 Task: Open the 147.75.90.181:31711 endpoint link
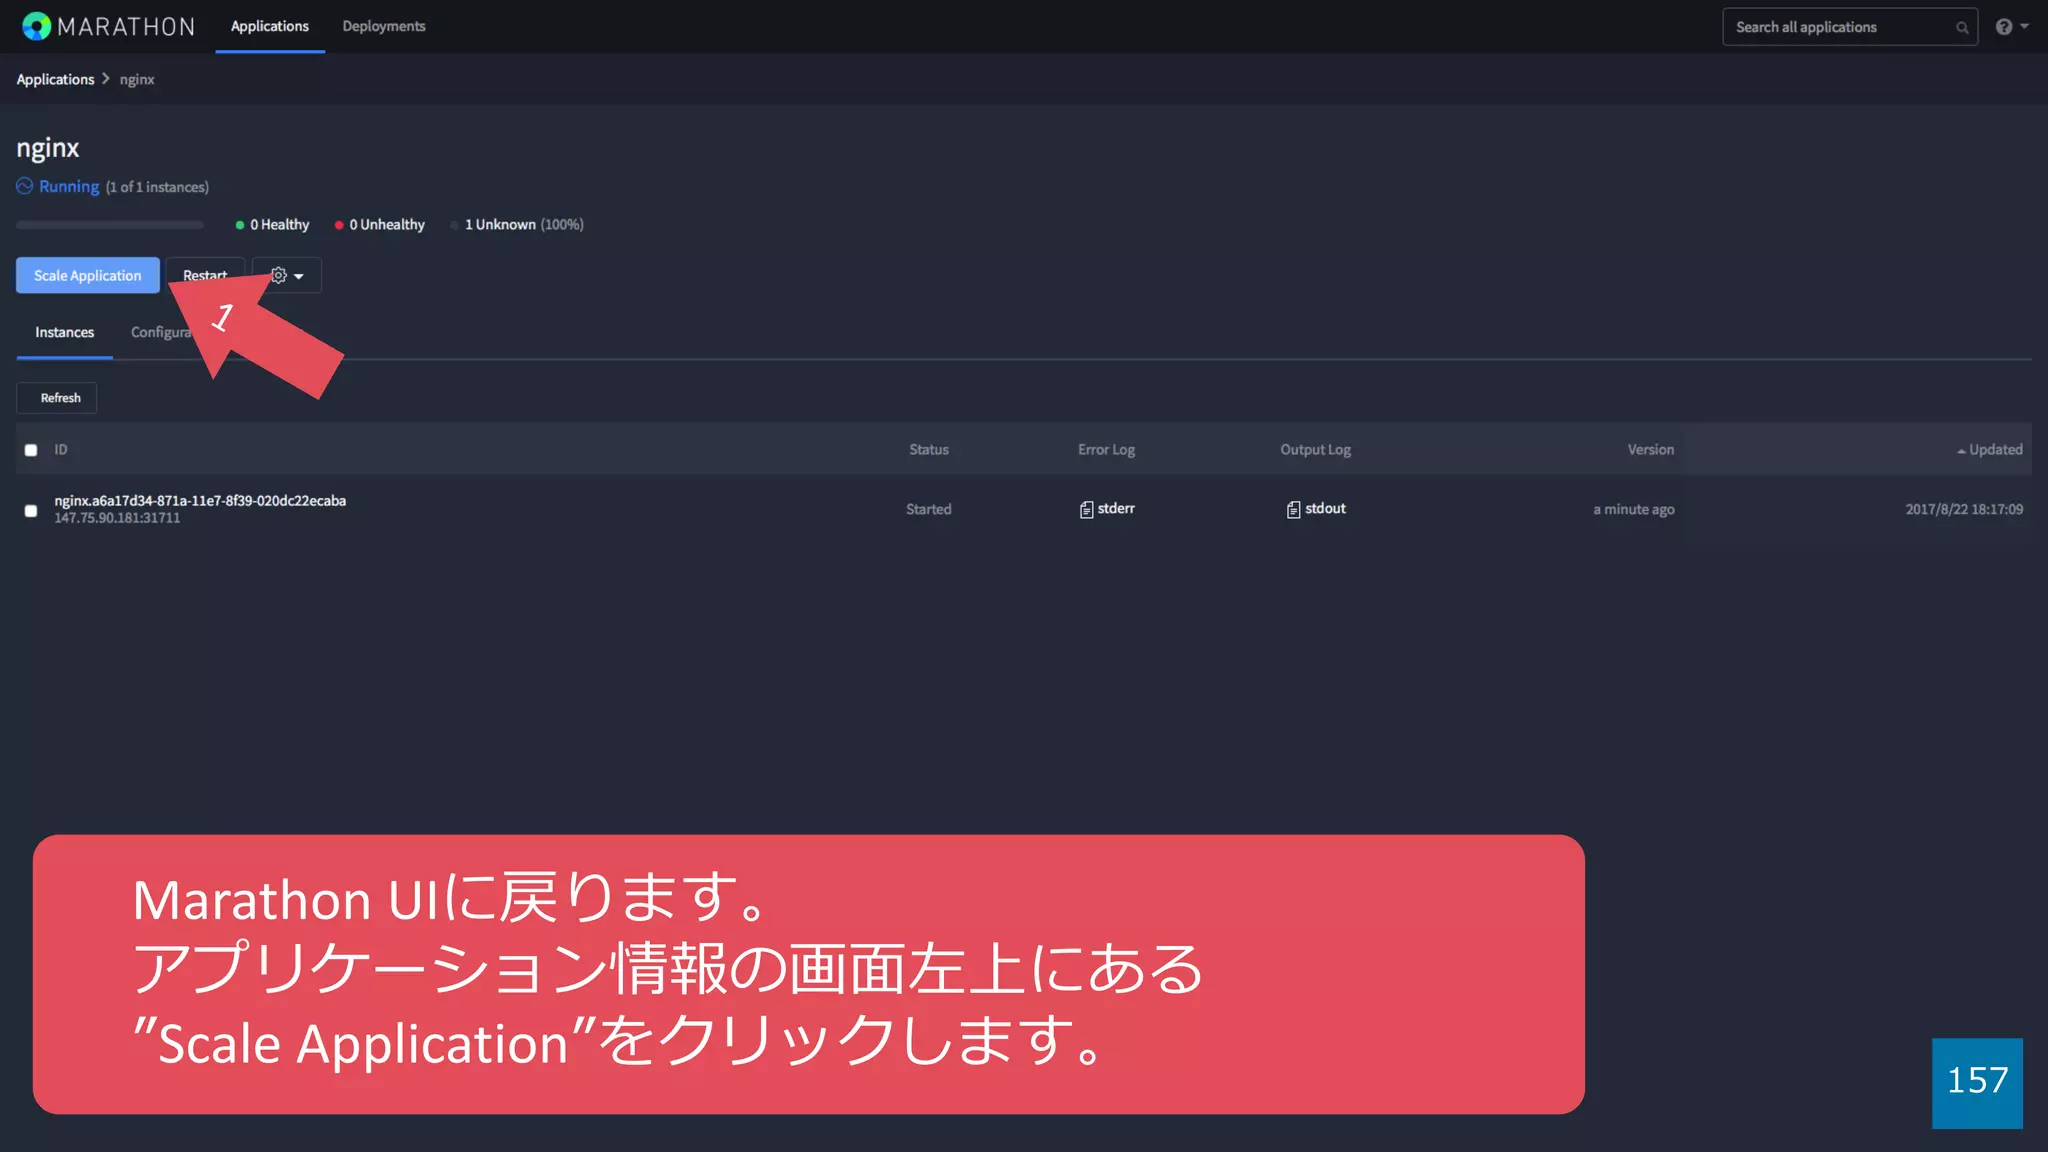click(x=117, y=518)
